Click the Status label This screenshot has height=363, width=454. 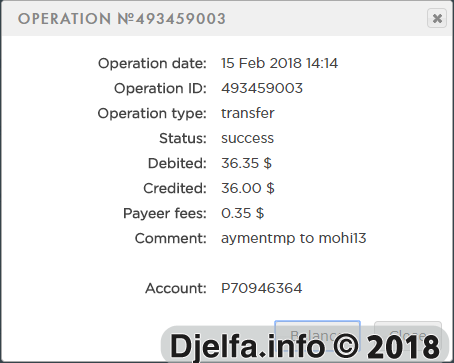(x=183, y=138)
